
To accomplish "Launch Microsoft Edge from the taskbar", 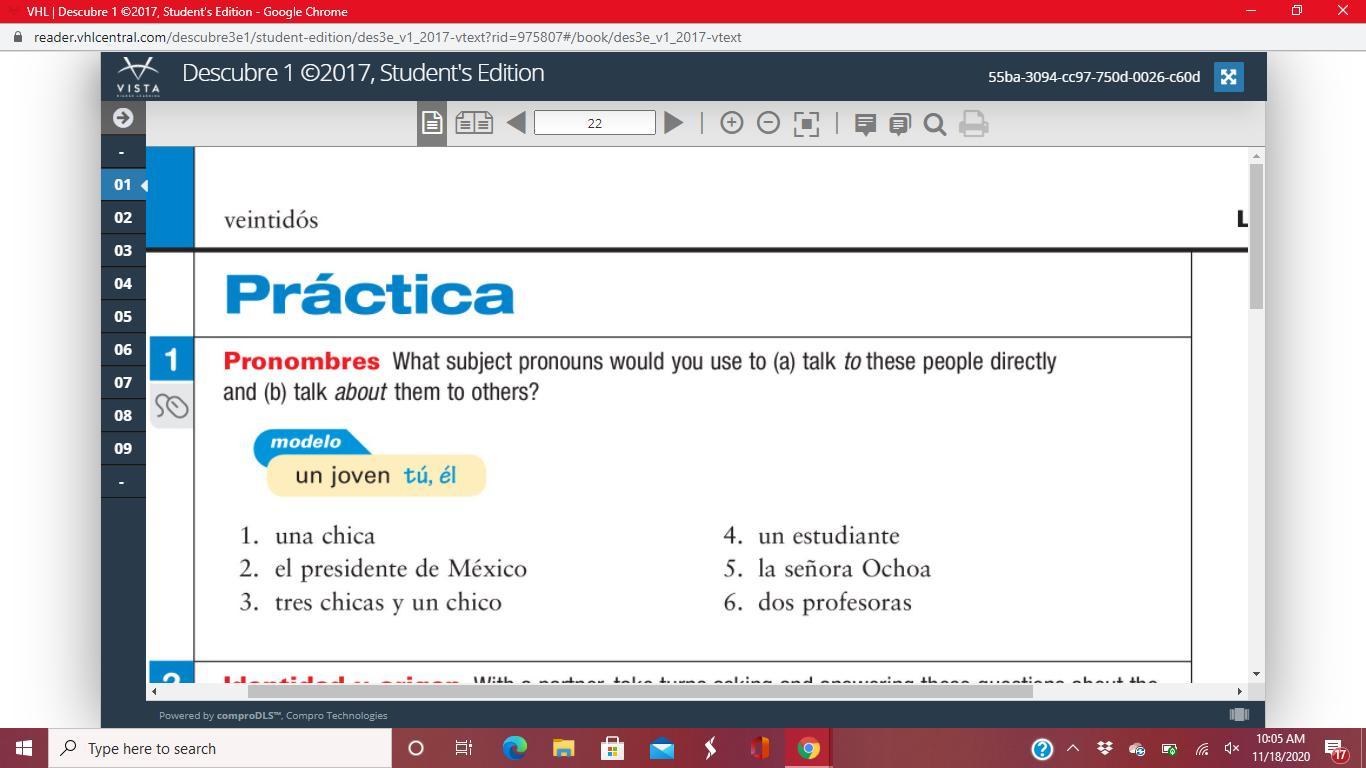I will (514, 748).
